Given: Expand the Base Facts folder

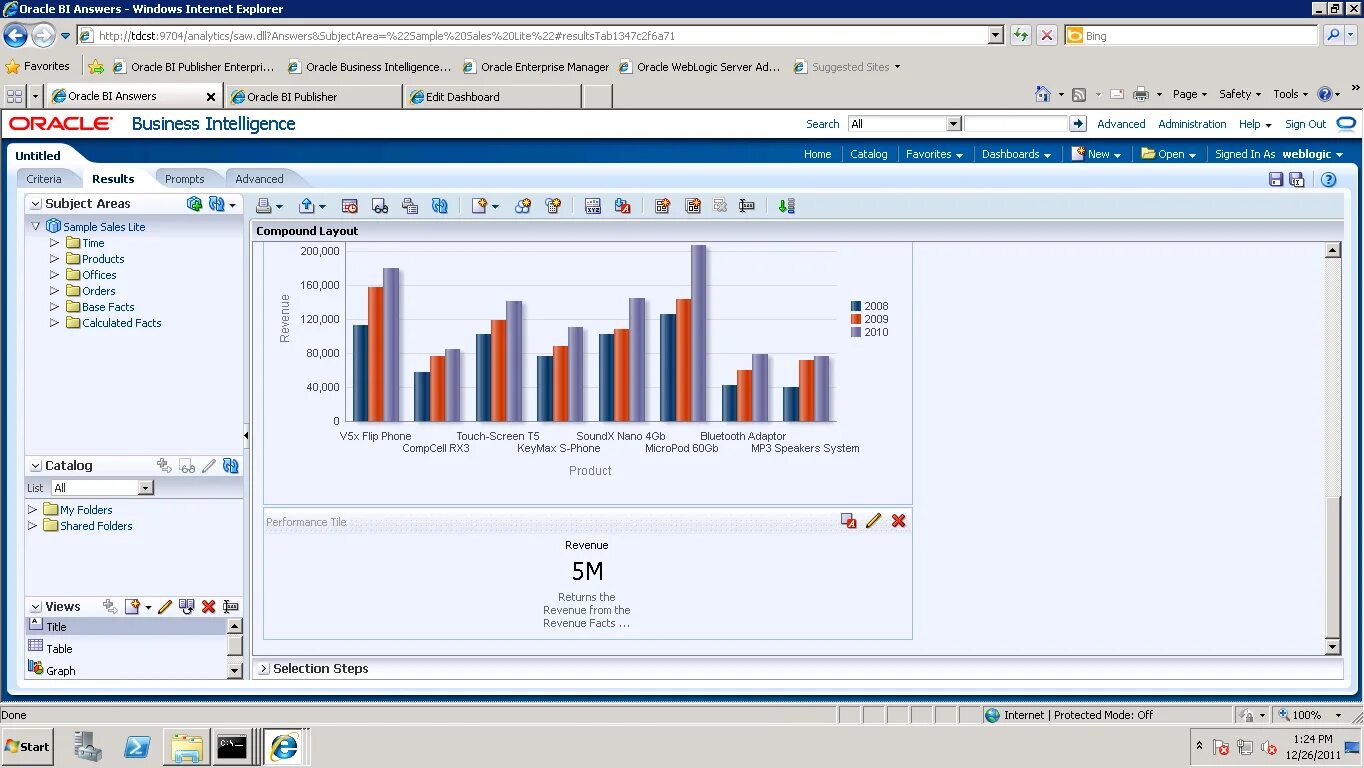Looking at the screenshot, I should [x=55, y=307].
